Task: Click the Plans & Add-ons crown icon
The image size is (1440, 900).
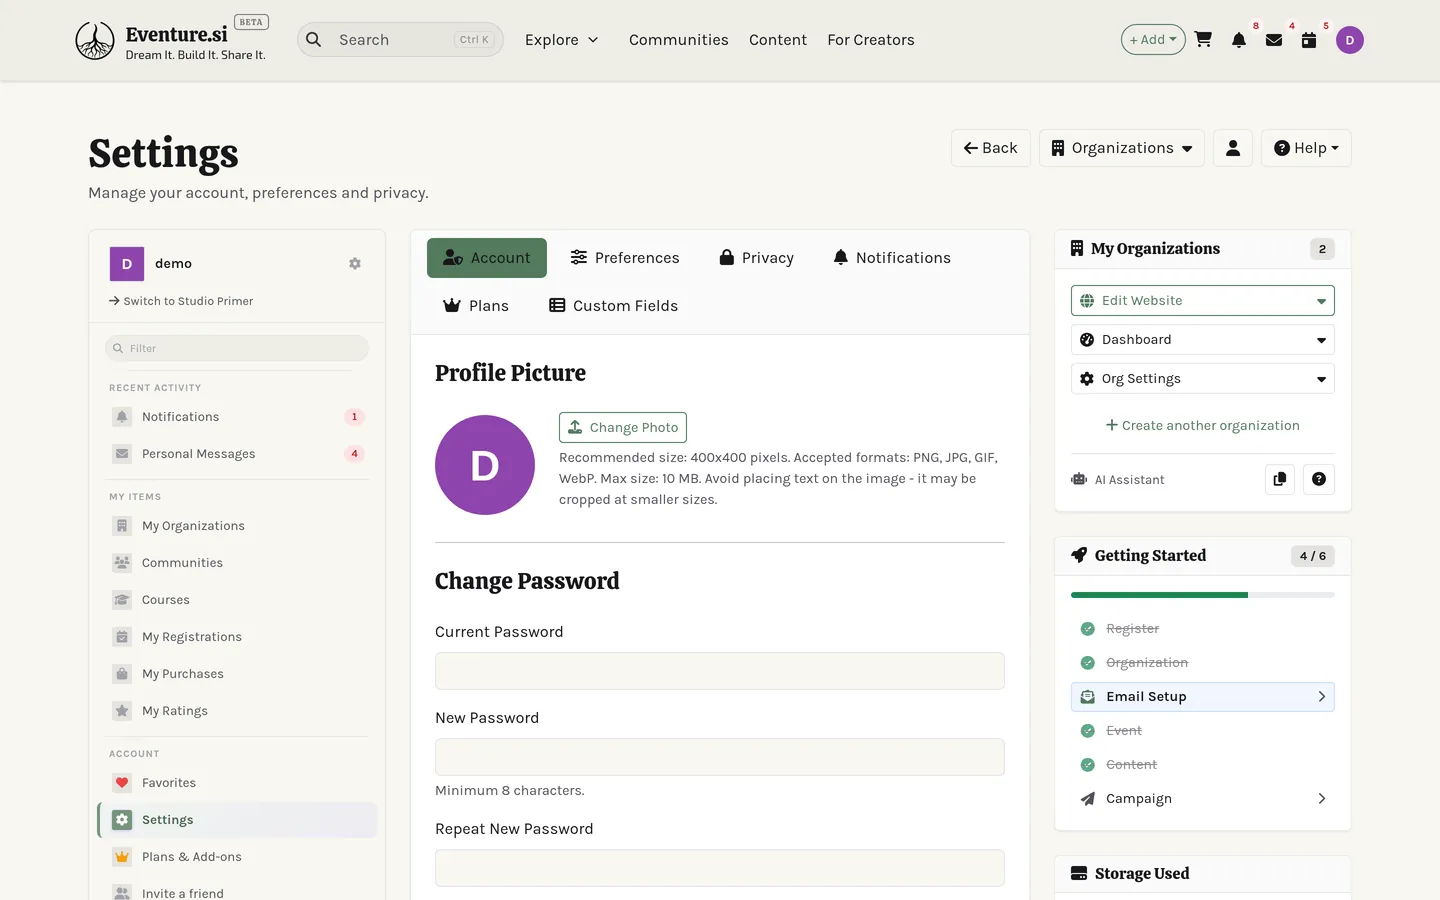Action: (122, 857)
